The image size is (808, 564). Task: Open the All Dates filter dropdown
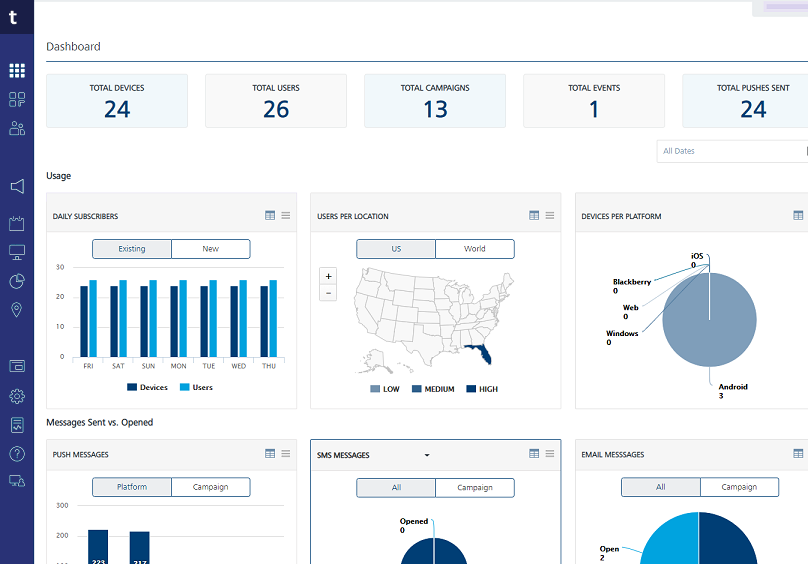coord(732,151)
